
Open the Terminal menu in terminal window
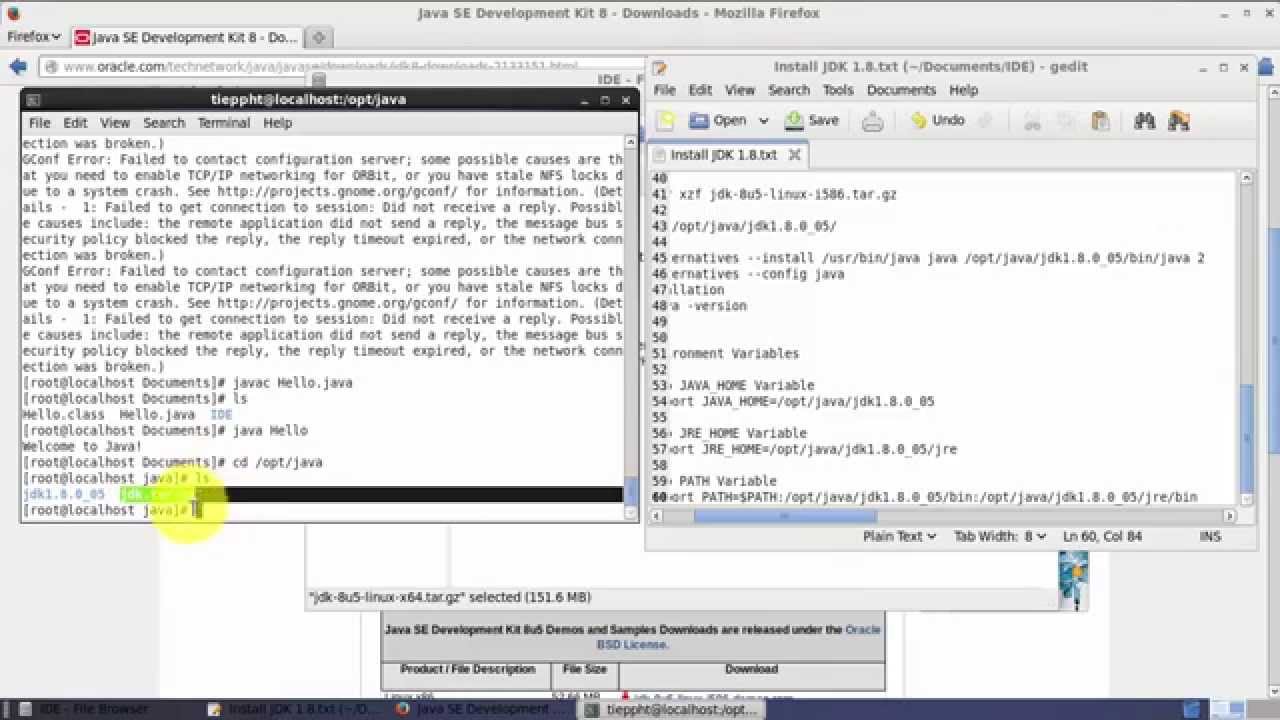pyautogui.click(x=224, y=123)
